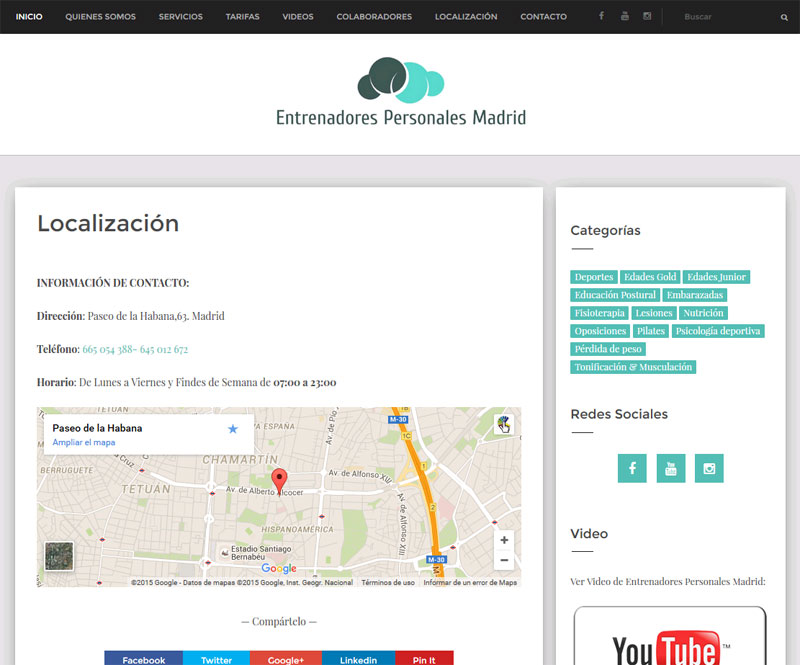Select the Pilates category tag
This screenshot has height=665, width=800.
coord(650,331)
